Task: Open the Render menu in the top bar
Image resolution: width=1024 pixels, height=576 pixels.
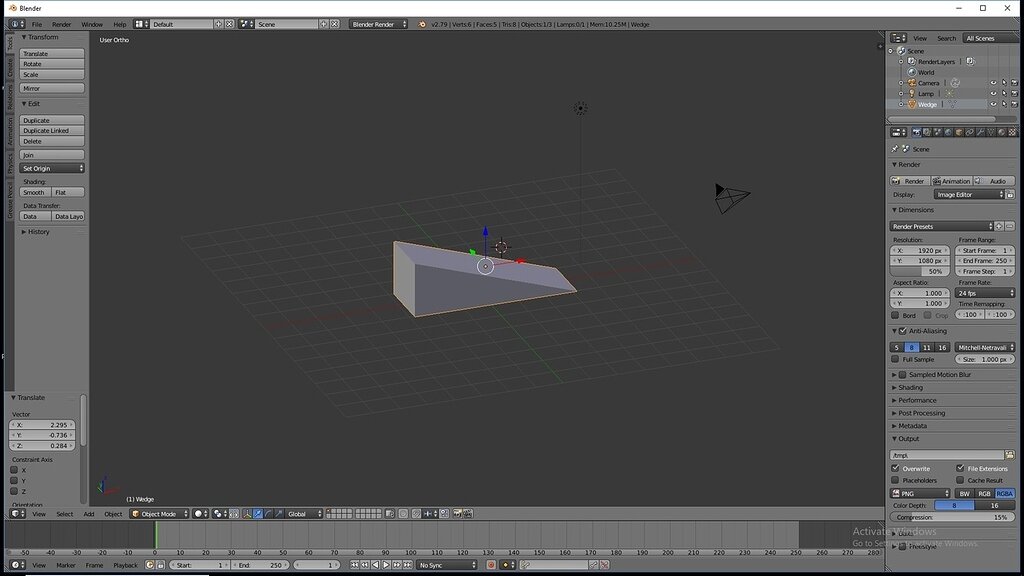Action: [60, 23]
